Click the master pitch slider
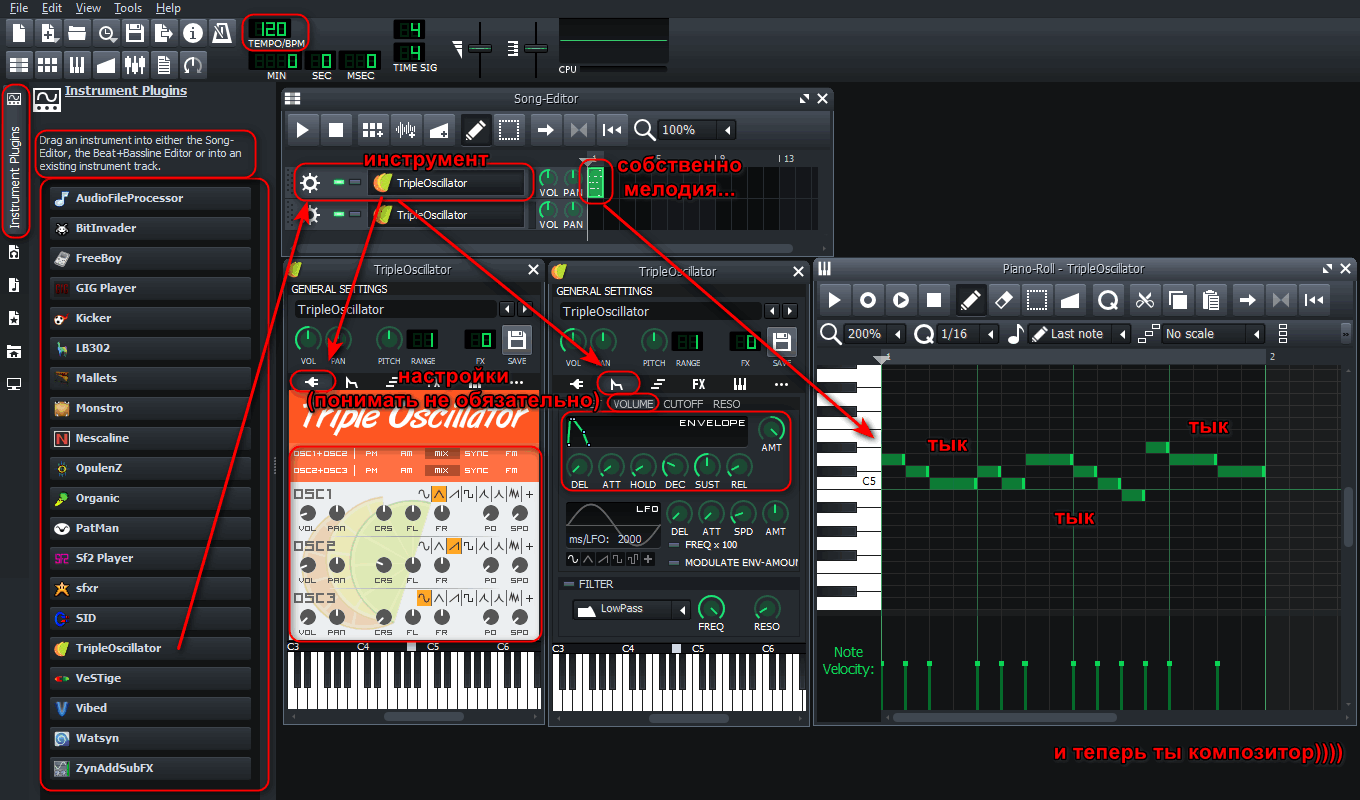 pyautogui.click(x=535, y=48)
